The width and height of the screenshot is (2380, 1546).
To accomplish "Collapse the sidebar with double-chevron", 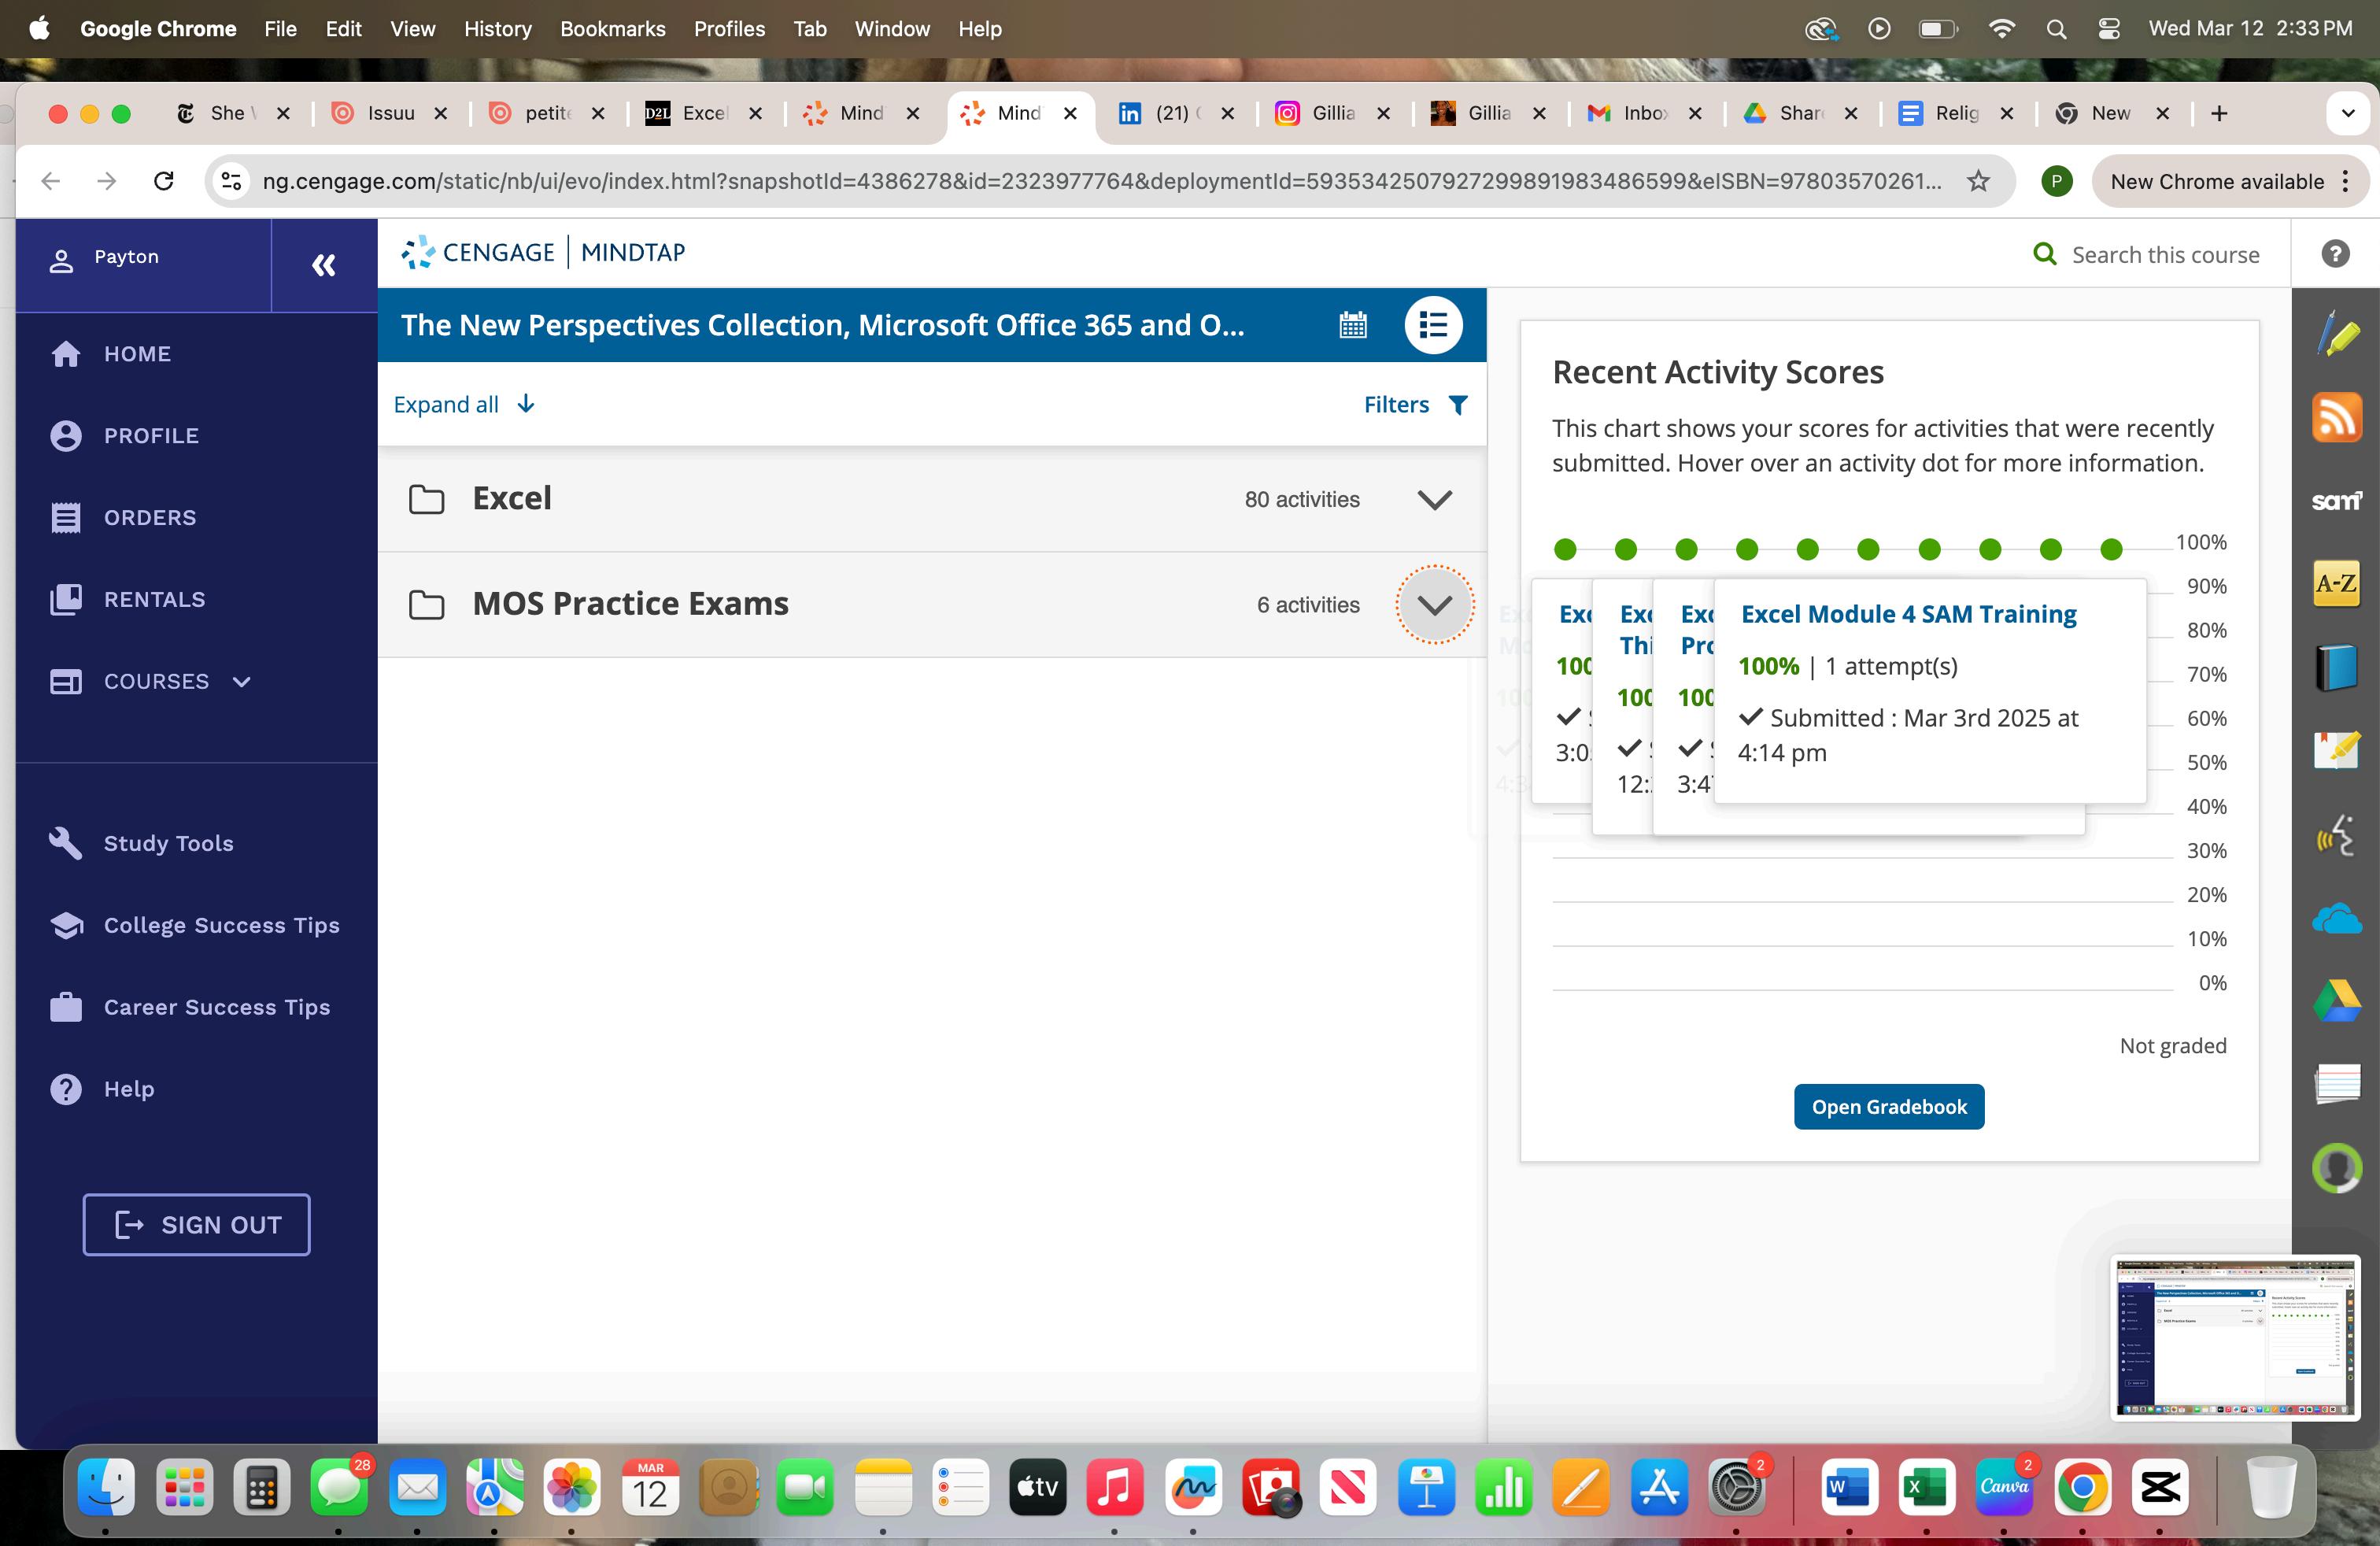I will (x=323, y=265).
